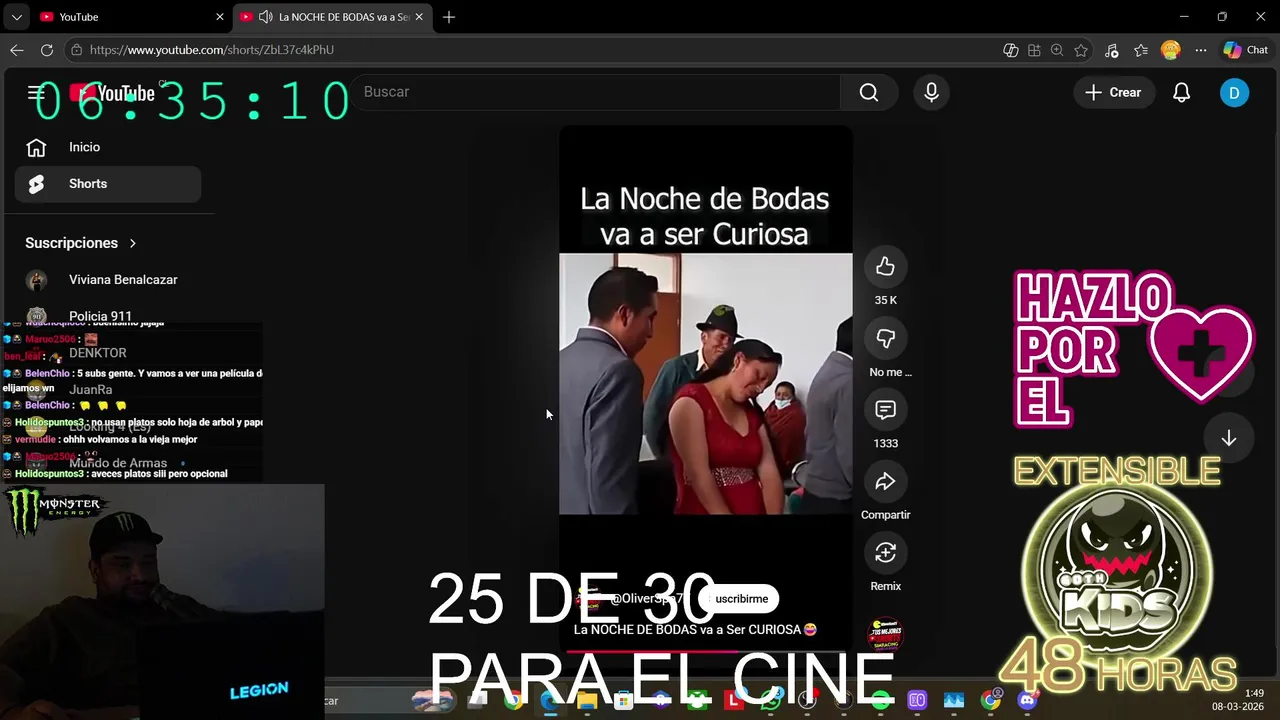Open the Edge profile avatar

click(1171, 50)
